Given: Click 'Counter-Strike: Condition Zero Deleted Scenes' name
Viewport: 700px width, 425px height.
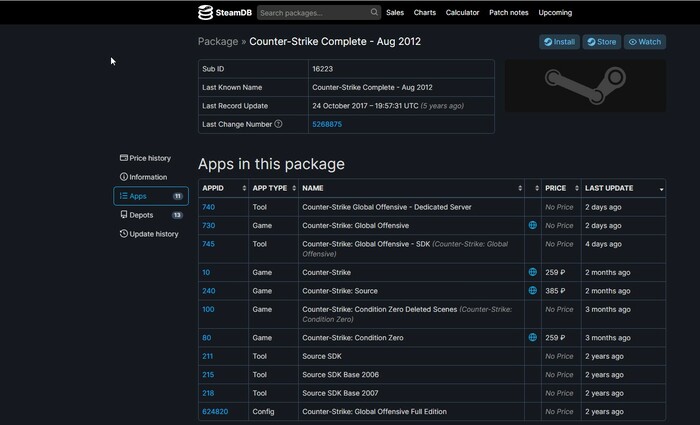Looking at the screenshot, I should (379, 309).
